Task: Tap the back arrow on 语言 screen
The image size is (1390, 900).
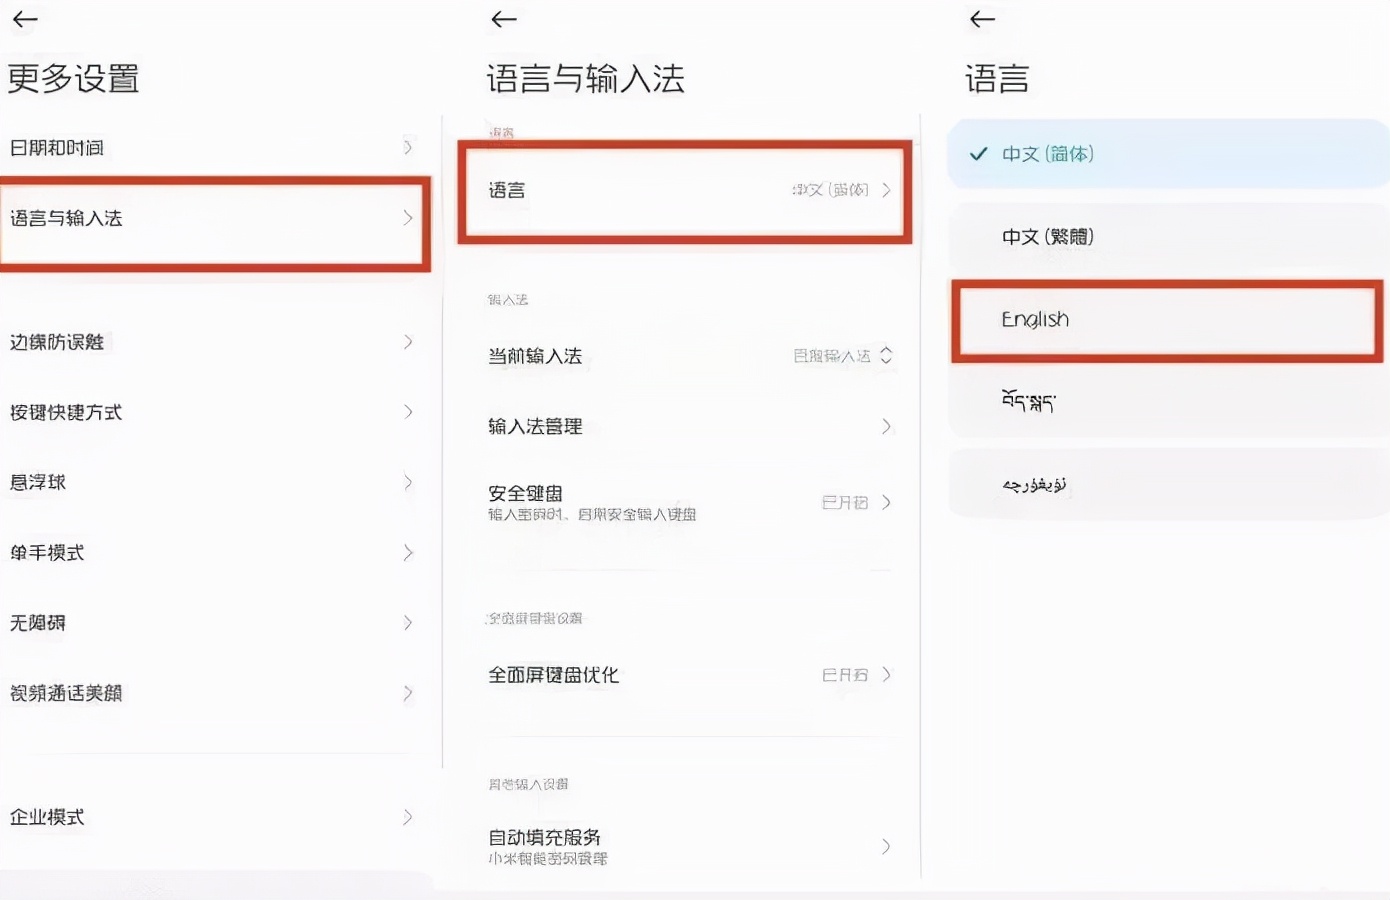Action: tap(981, 19)
